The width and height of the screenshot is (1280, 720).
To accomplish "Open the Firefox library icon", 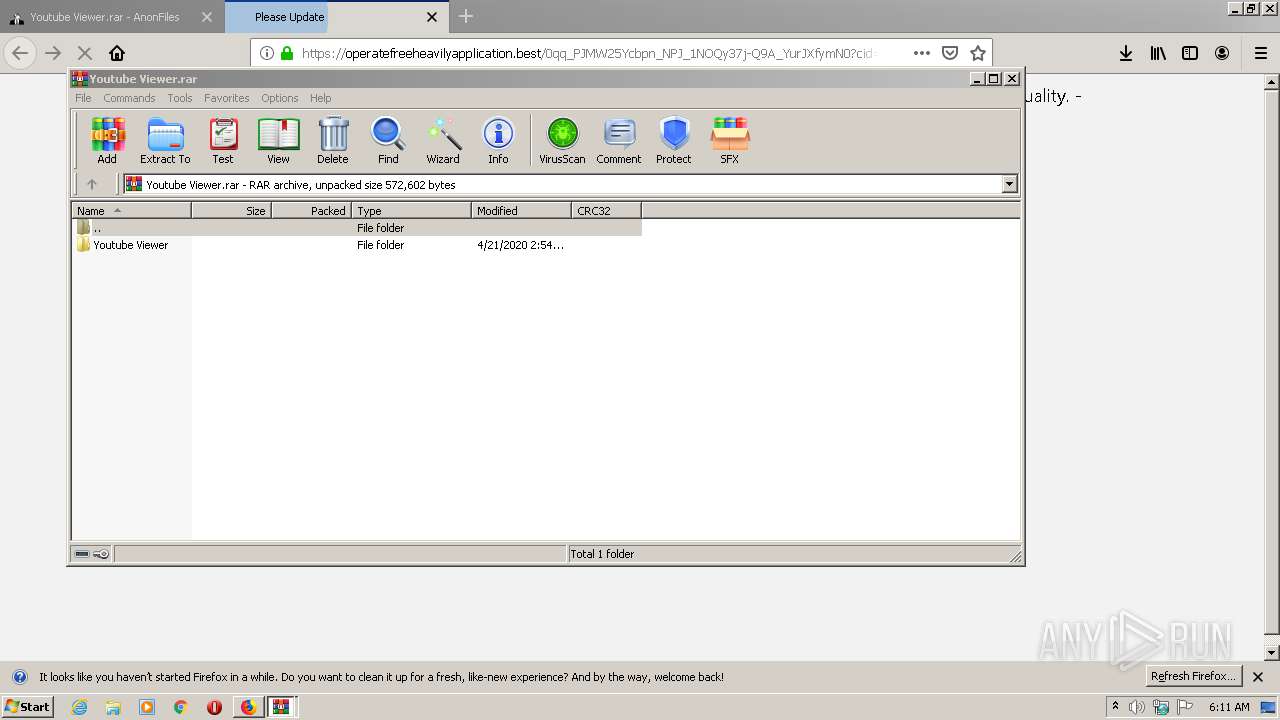I will point(1158,53).
